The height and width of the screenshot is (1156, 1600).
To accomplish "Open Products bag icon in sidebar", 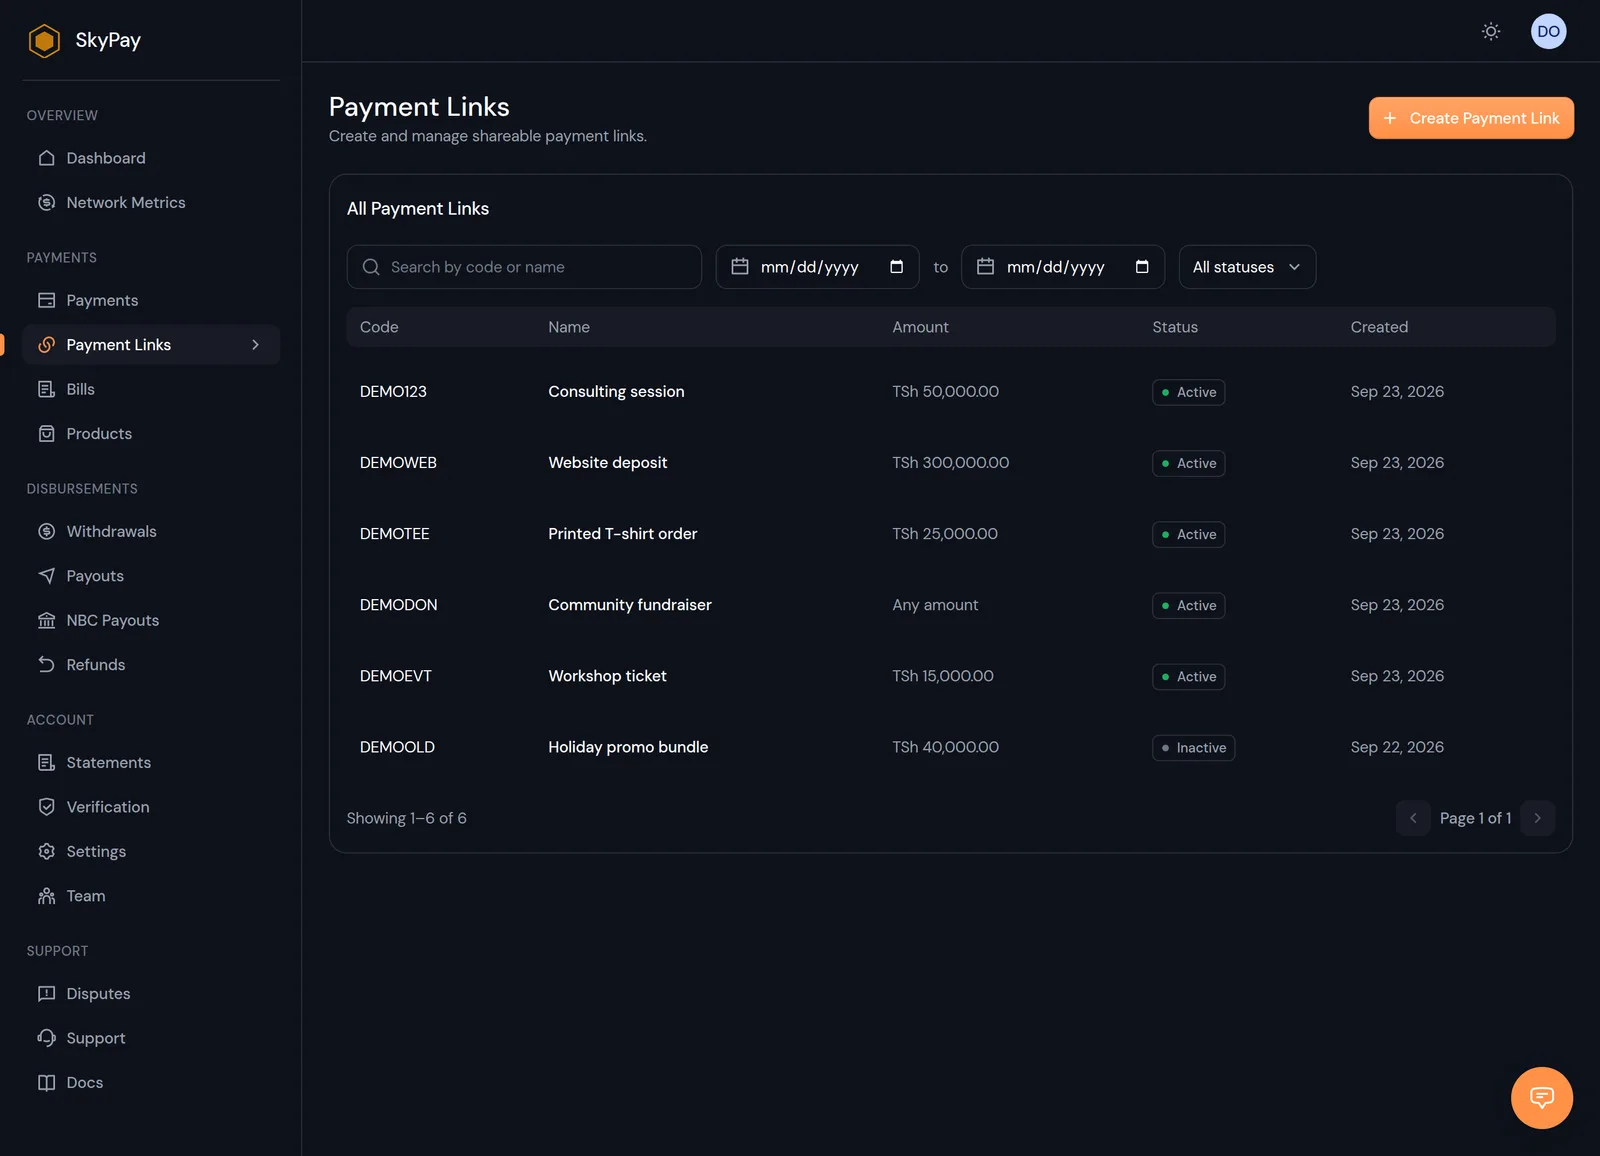I will pyautogui.click(x=46, y=433).
